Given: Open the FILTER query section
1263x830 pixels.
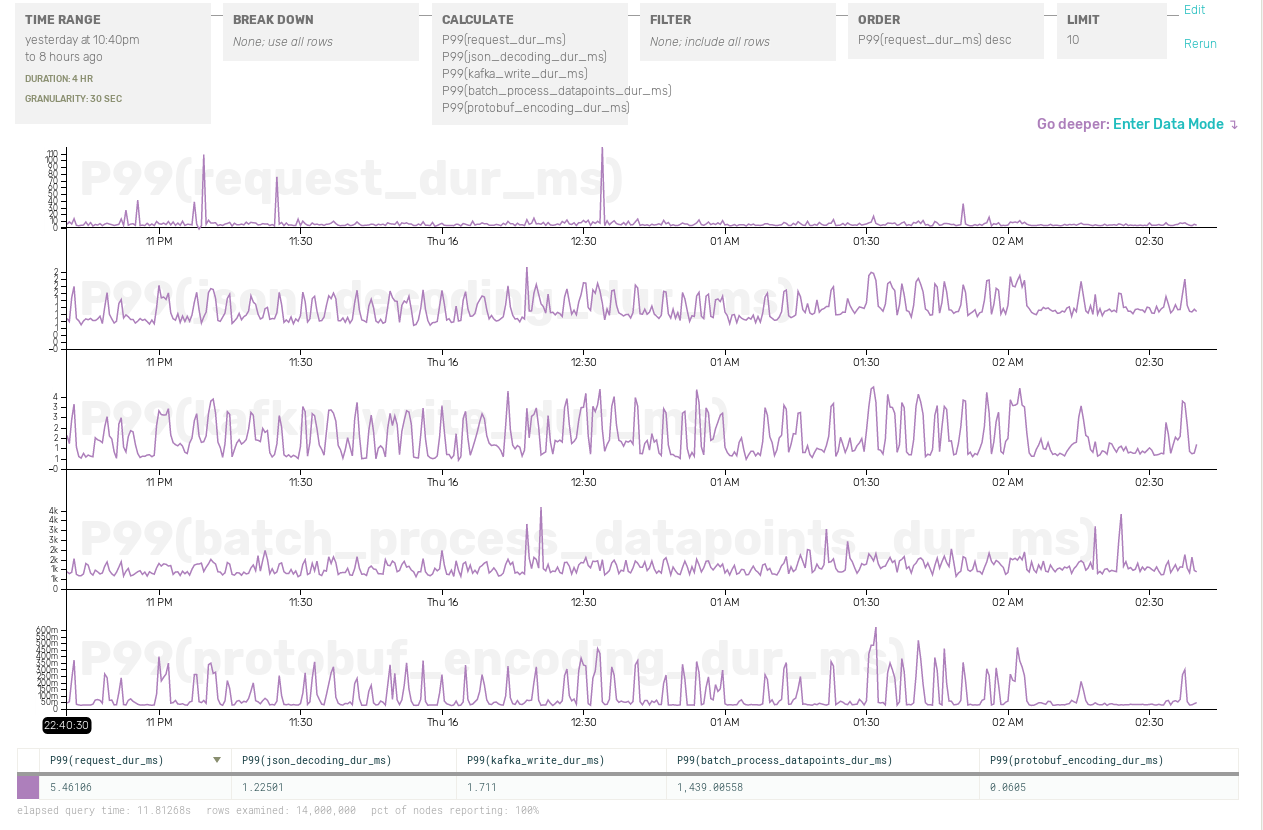Looking at the screenshot, I should (737, 31).
